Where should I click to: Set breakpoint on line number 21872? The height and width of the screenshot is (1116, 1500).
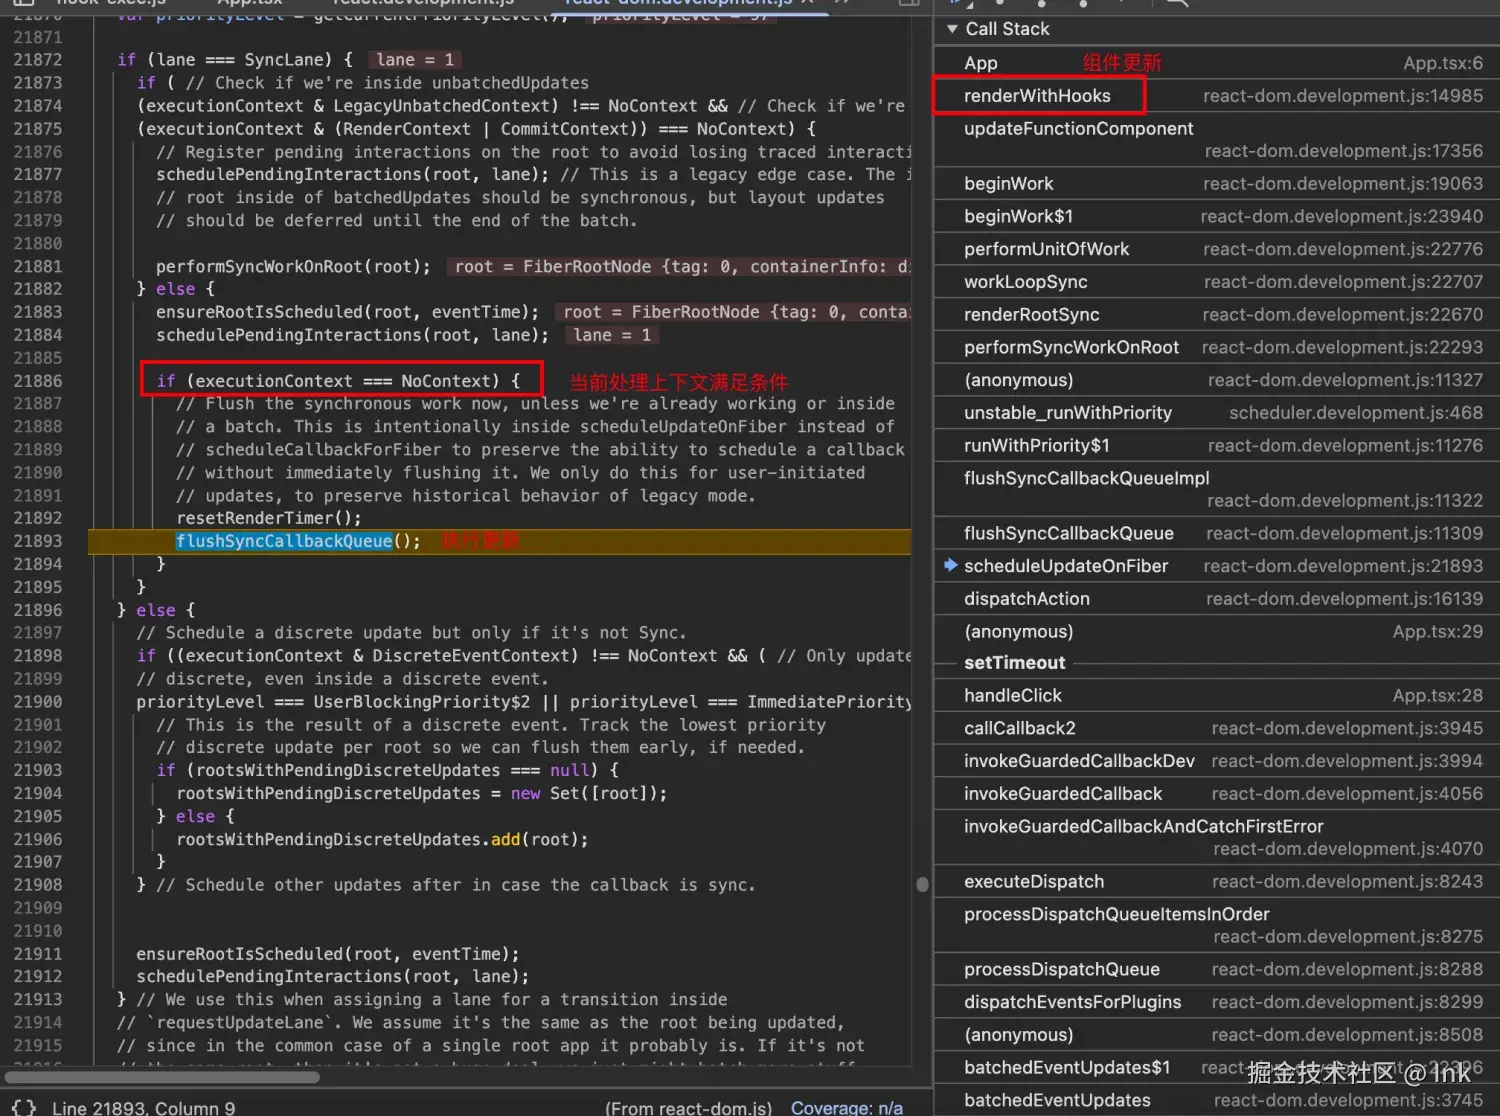[x=38, y=60]
